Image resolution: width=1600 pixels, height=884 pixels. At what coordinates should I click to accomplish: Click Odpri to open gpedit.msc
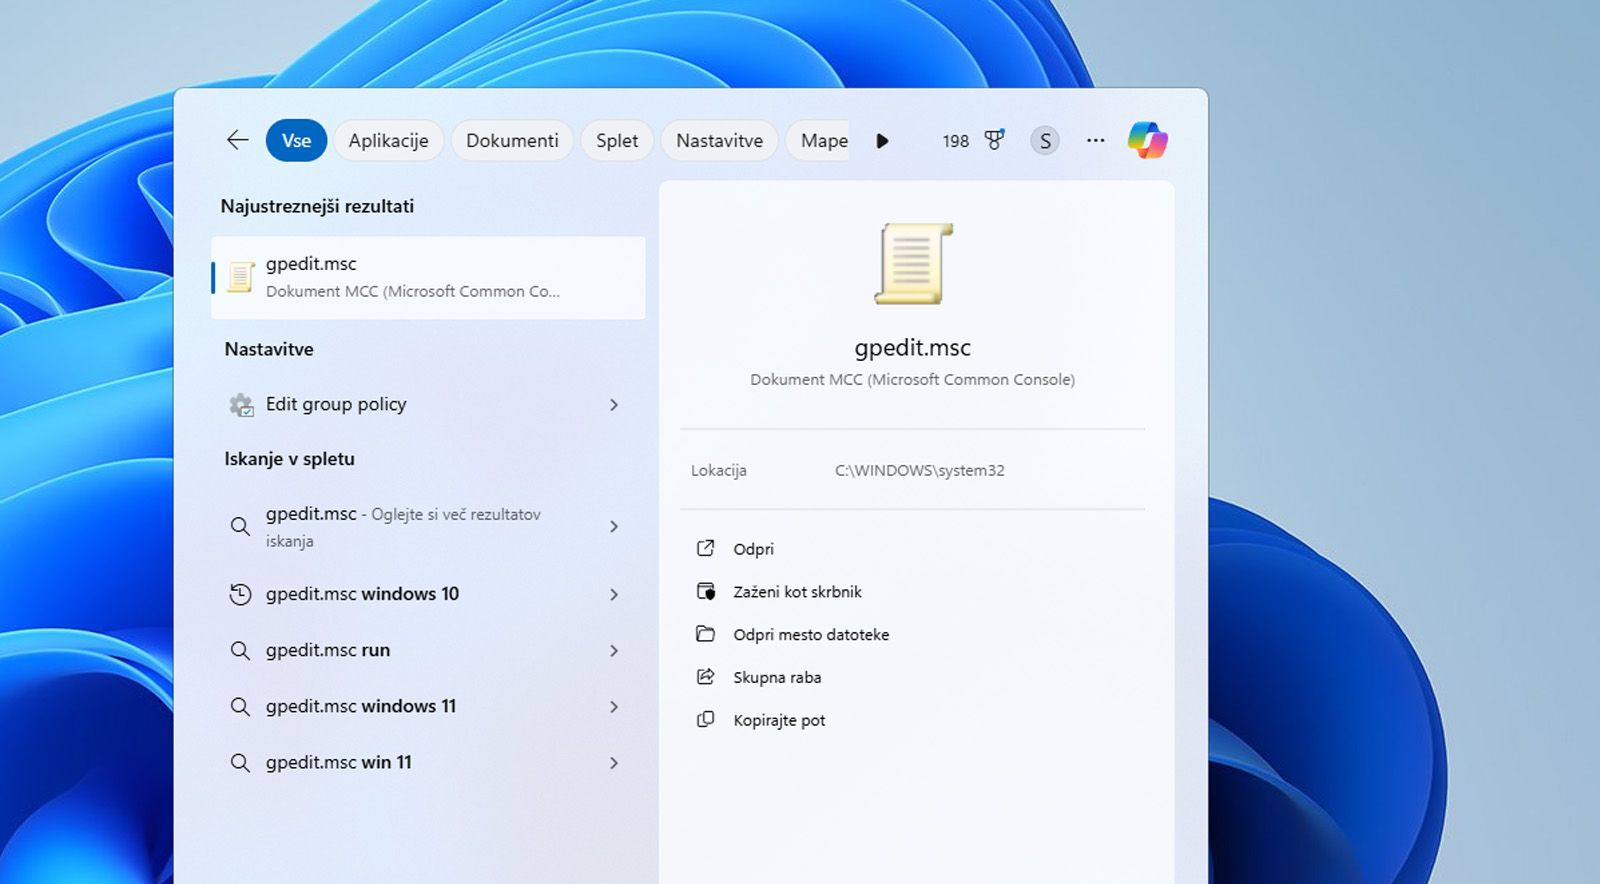(x=753, y=549)
